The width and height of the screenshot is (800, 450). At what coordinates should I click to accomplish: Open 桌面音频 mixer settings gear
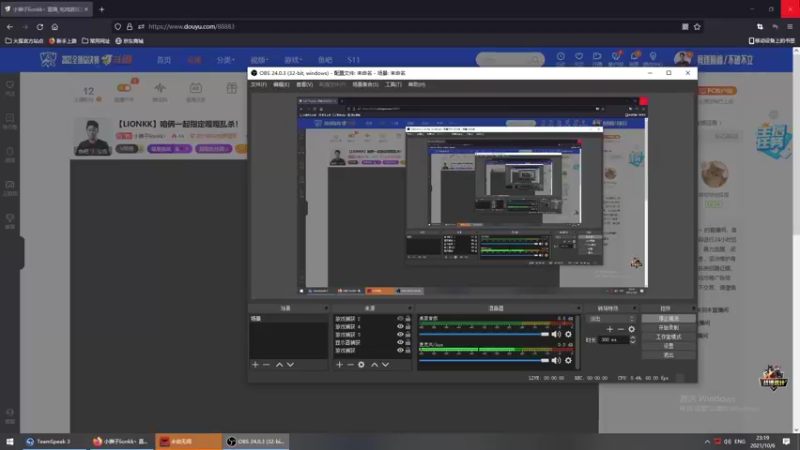(568, 334)
